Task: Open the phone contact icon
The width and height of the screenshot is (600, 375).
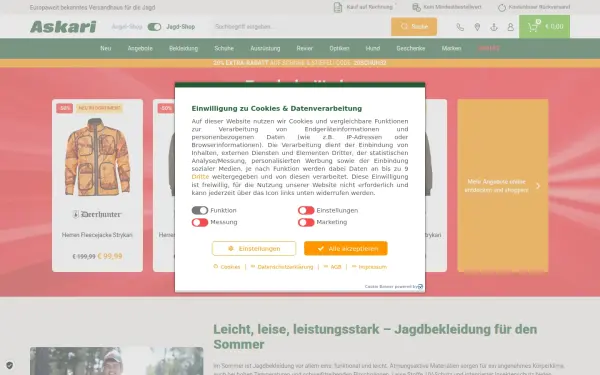Action: click(x=460, y=27)
